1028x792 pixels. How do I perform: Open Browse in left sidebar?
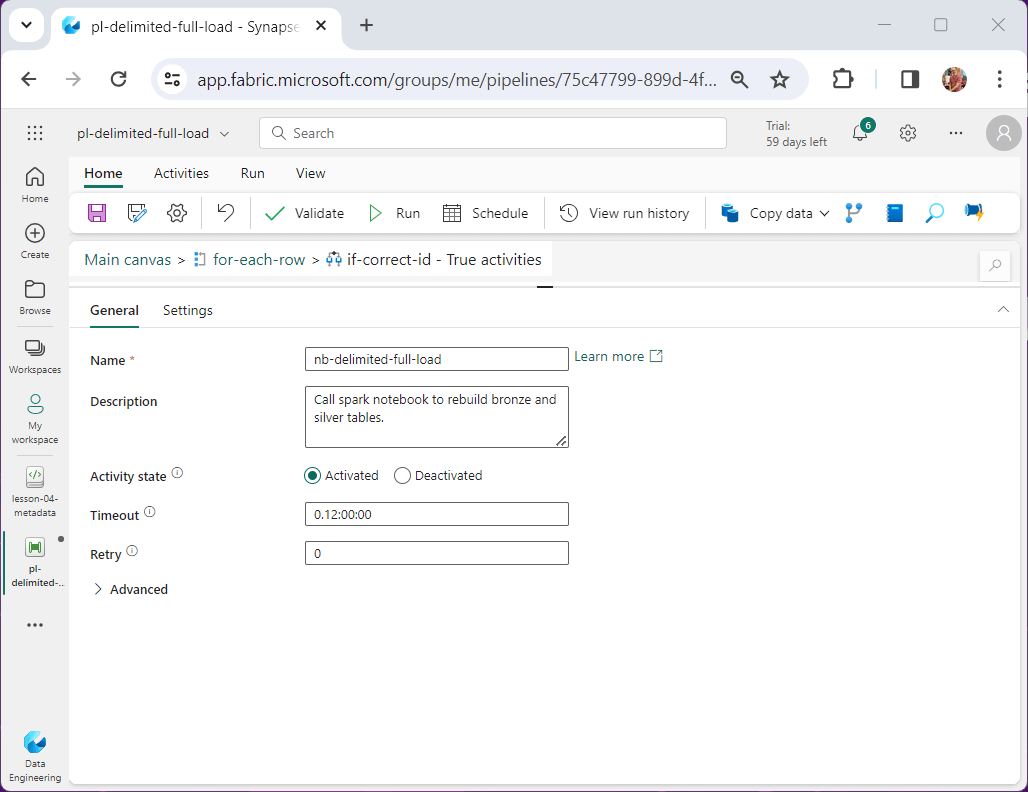coord(35,298)
